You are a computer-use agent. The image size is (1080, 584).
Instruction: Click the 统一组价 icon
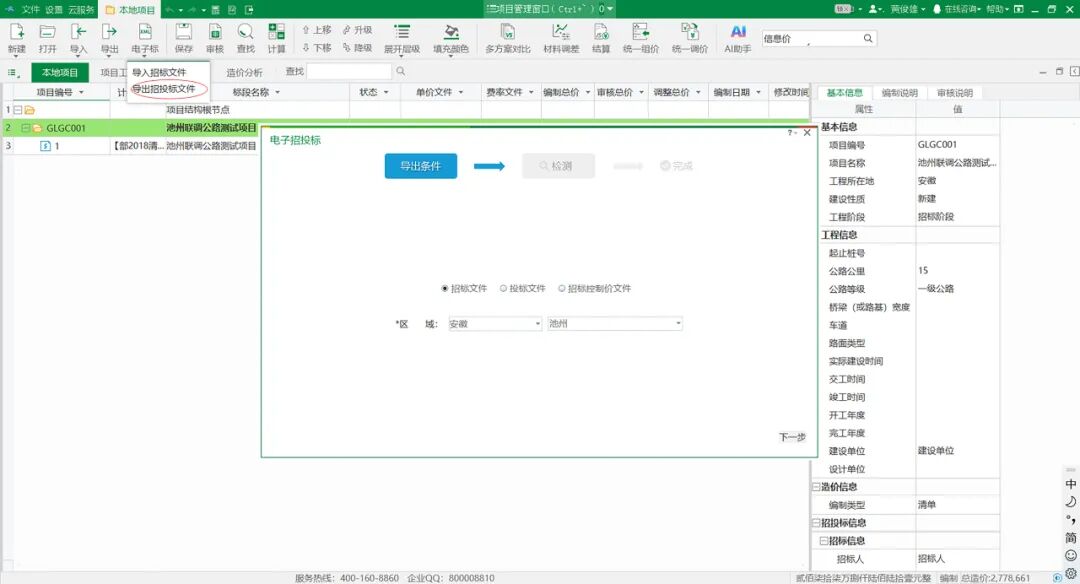click(641, 38)
